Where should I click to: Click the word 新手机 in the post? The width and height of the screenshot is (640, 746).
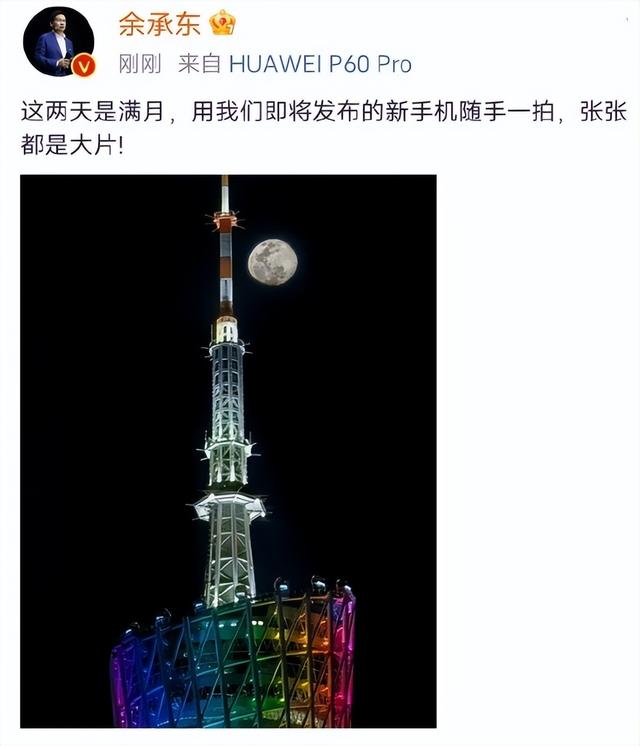tap(421, 112)
